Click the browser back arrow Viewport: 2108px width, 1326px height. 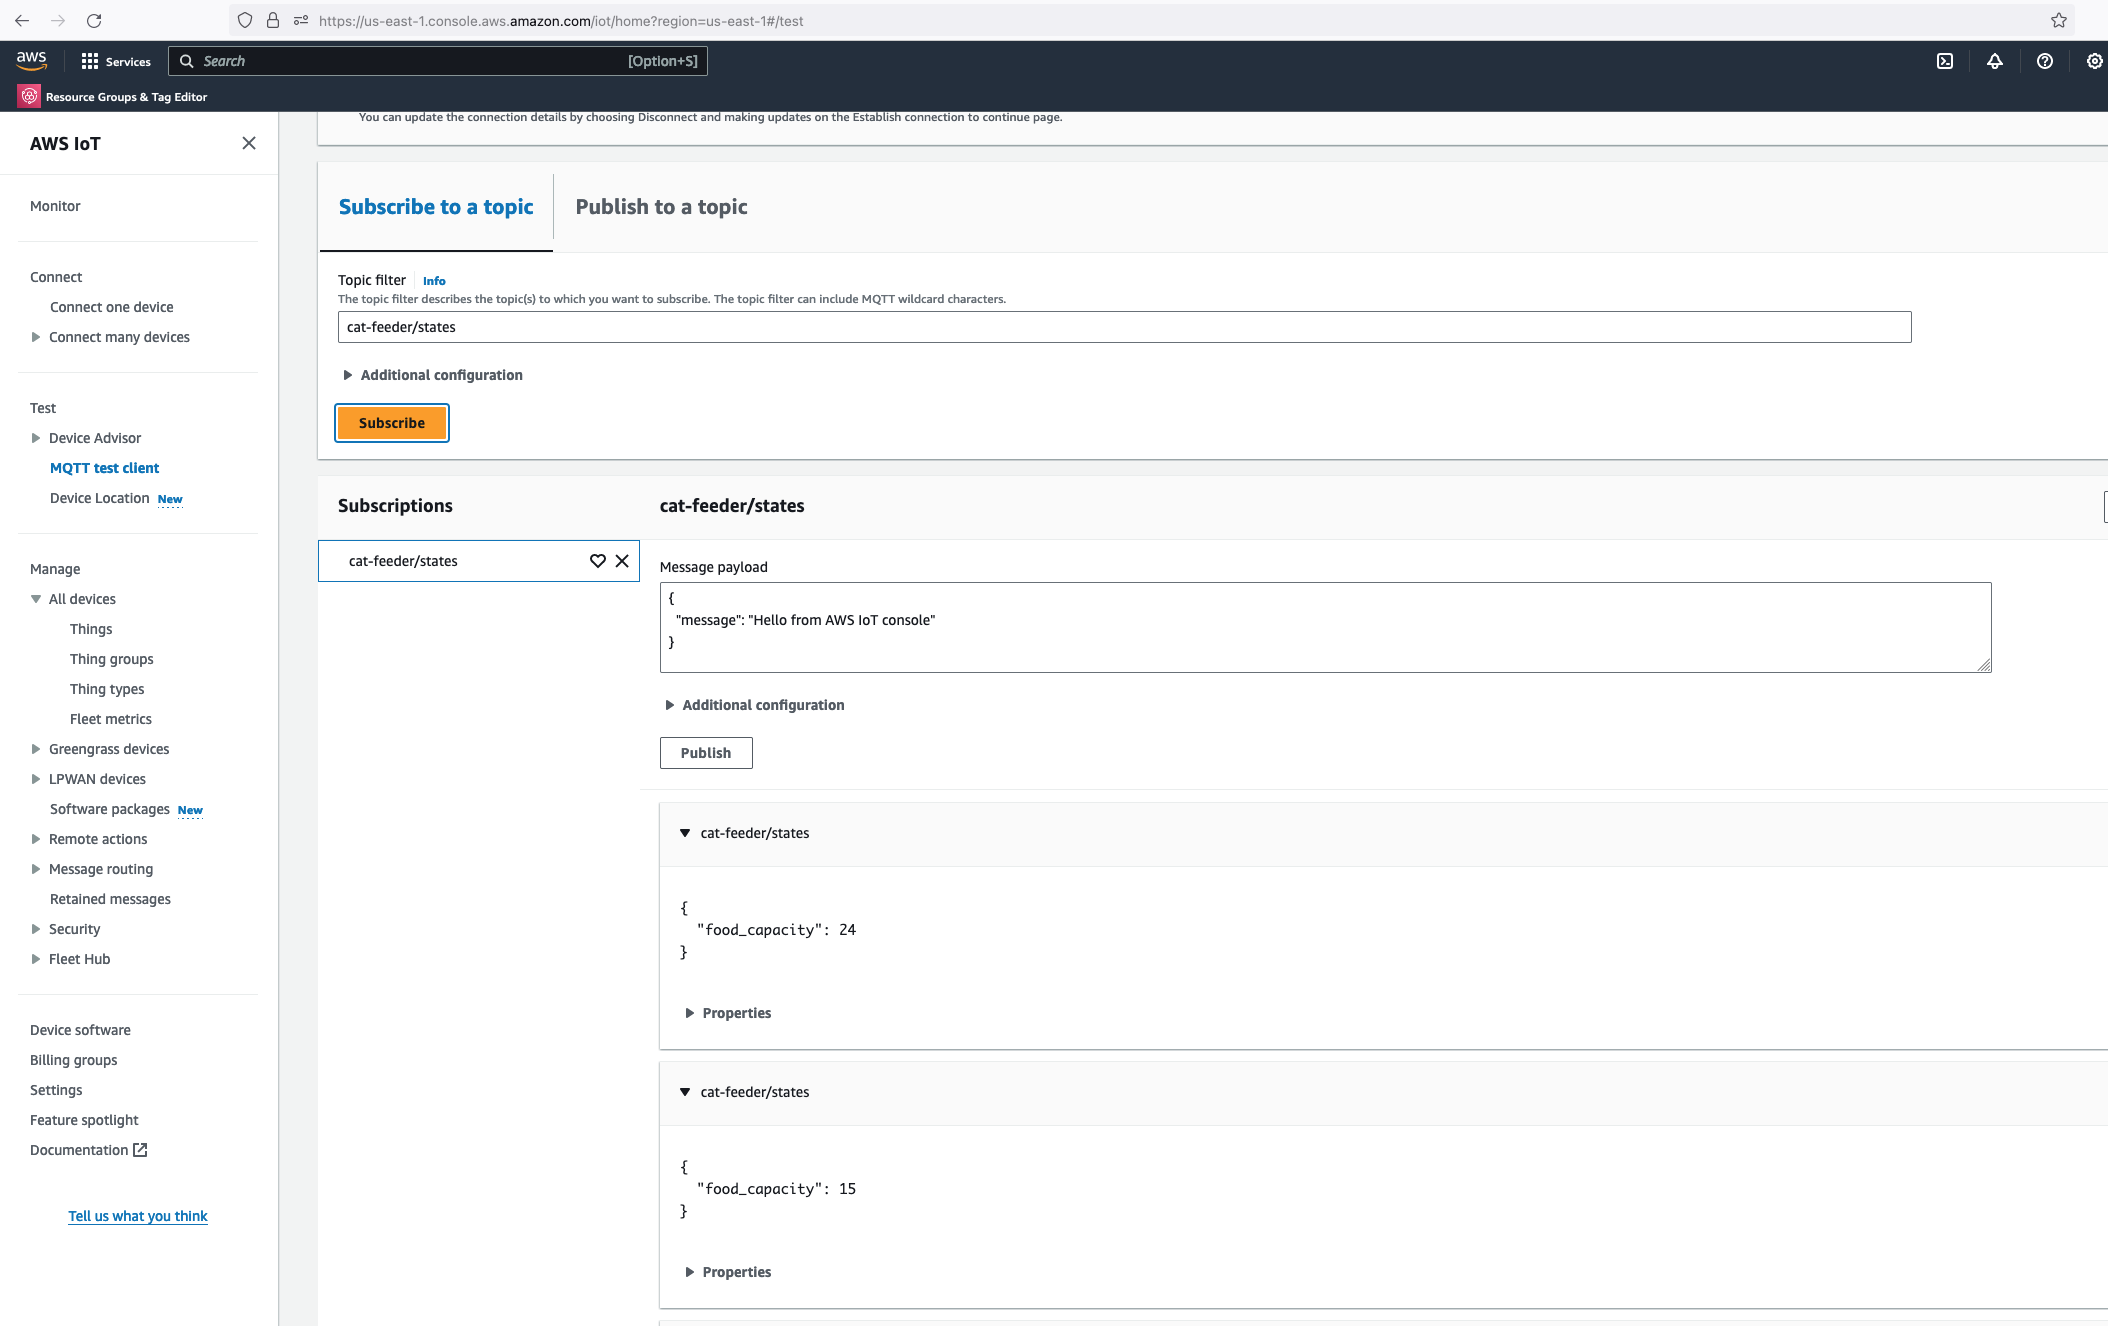(22, 20)
